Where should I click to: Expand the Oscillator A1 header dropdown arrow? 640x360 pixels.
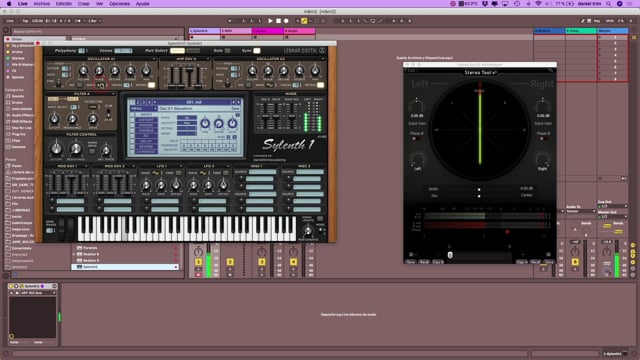point(154,59)
